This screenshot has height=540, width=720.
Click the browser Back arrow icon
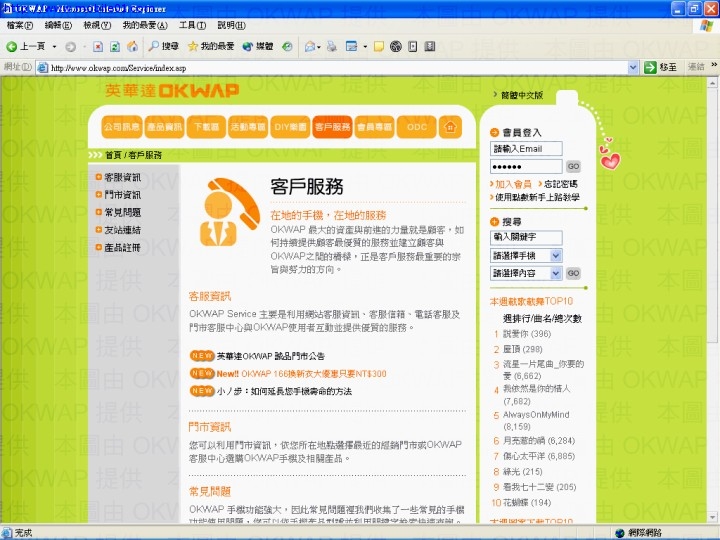coord(11,46)
